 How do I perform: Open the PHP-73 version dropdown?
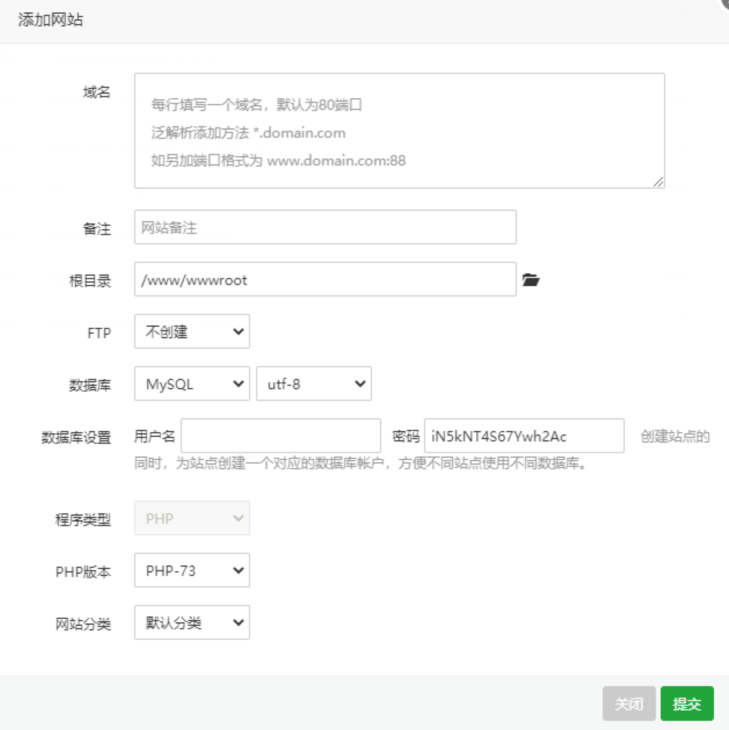[x=192, y=570]
